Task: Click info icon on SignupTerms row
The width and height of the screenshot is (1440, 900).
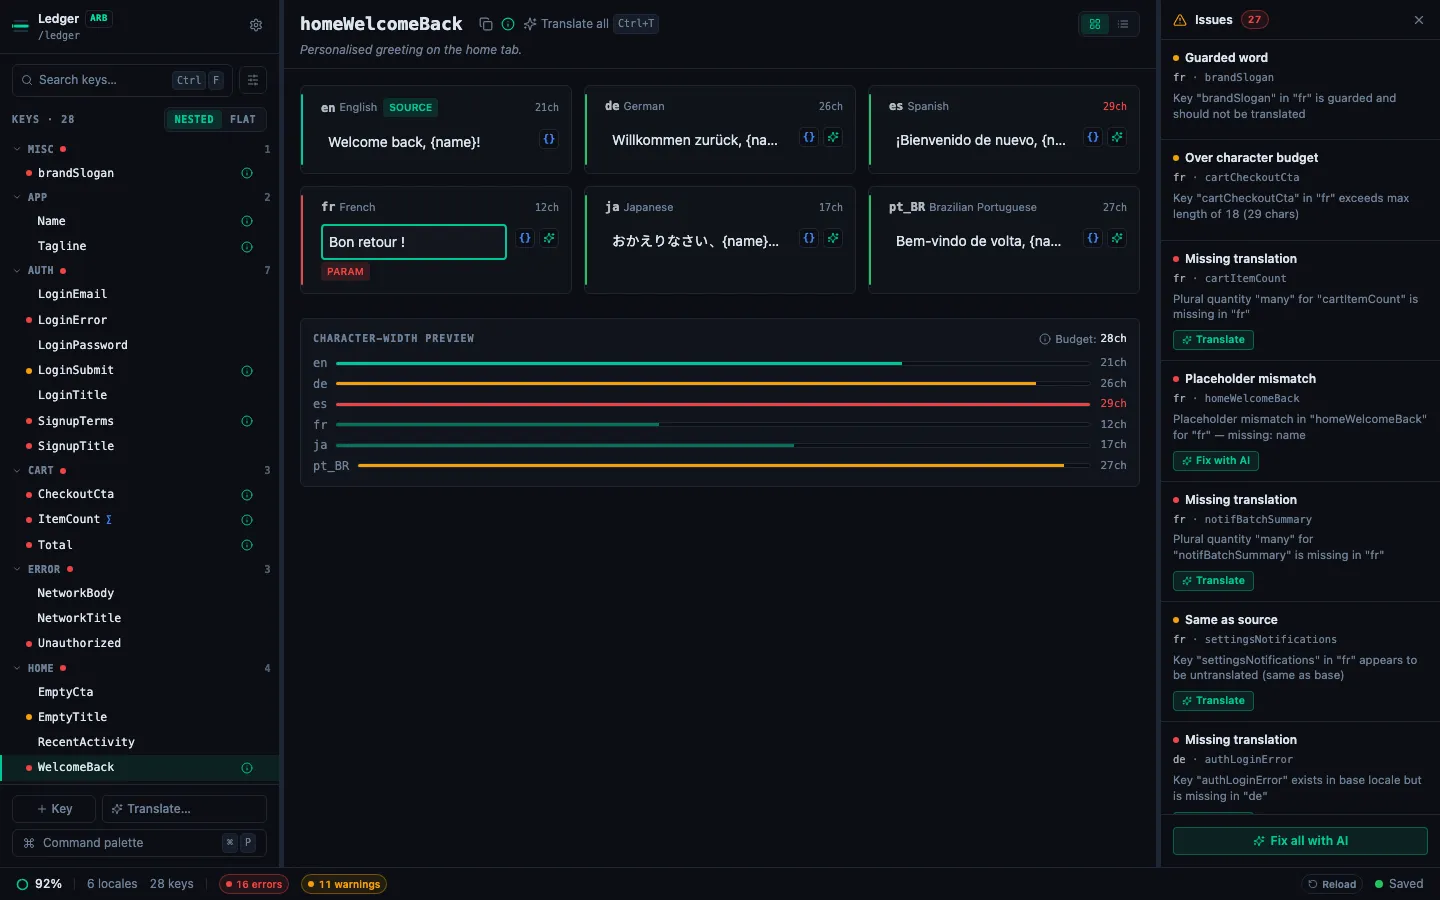Action: [247, 421]
